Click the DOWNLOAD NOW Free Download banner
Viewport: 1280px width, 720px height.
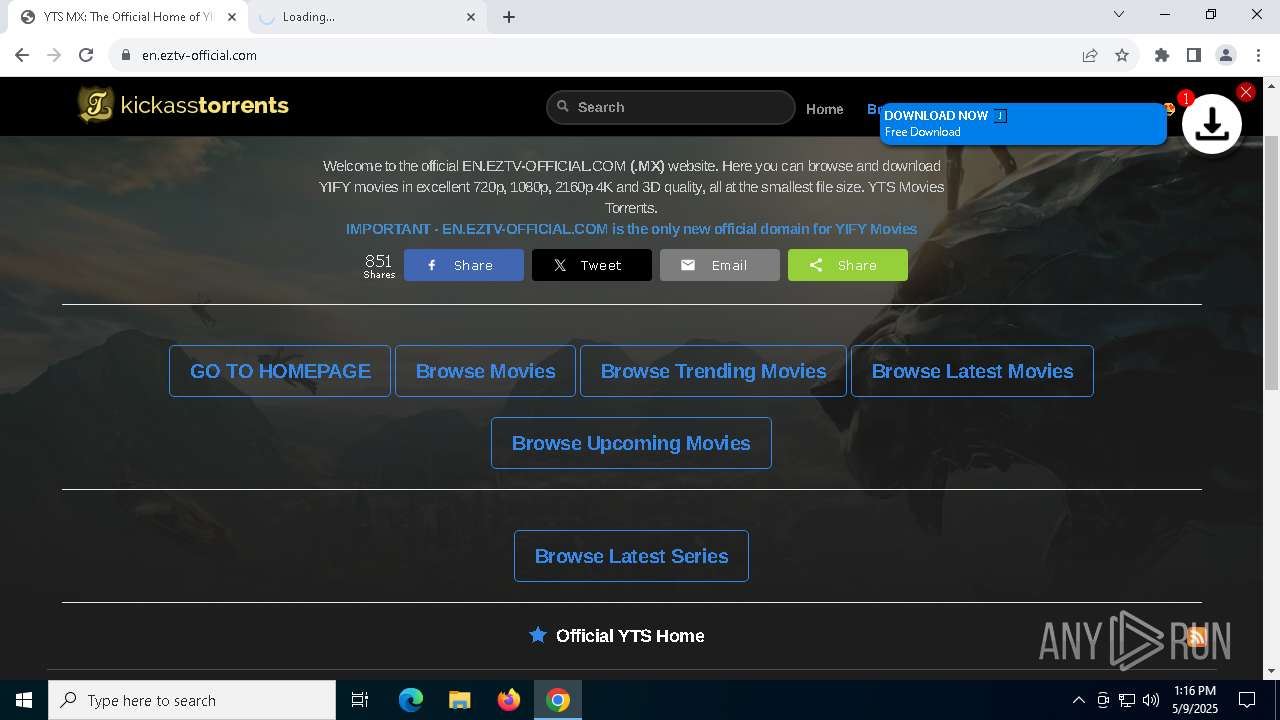tap(1023, 123)
